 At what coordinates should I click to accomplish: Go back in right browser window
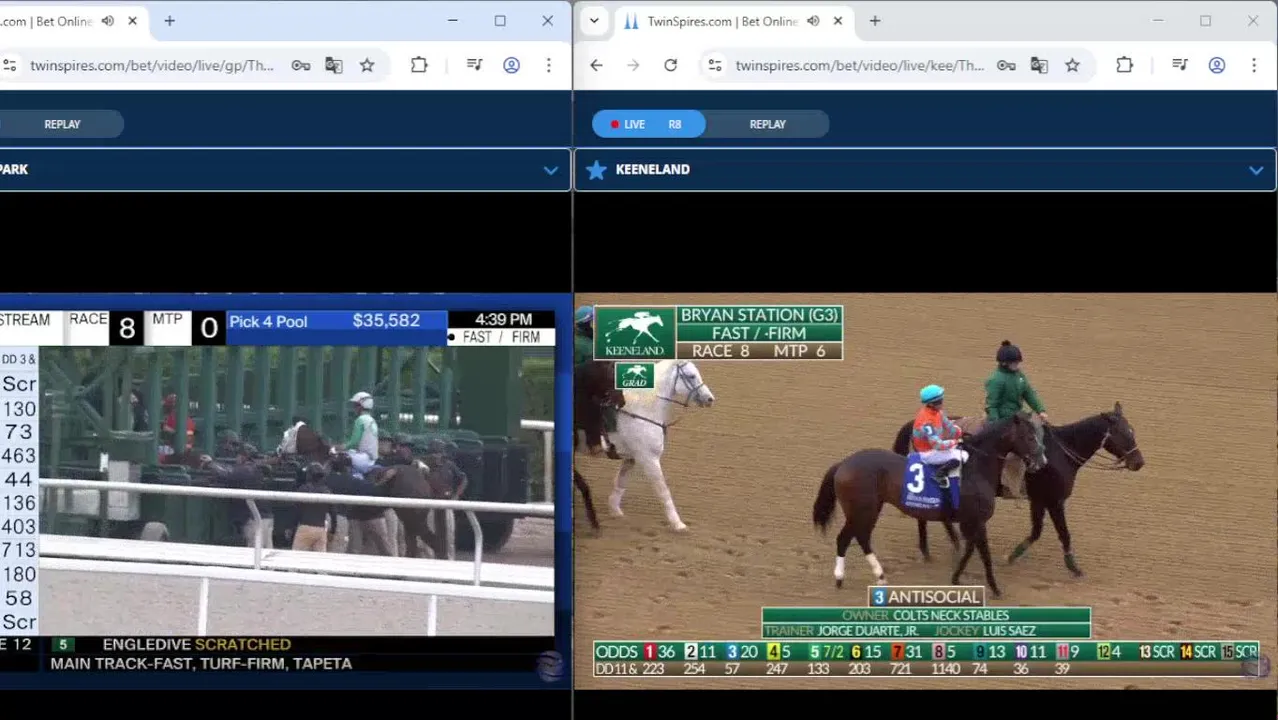tap(596, 65)
